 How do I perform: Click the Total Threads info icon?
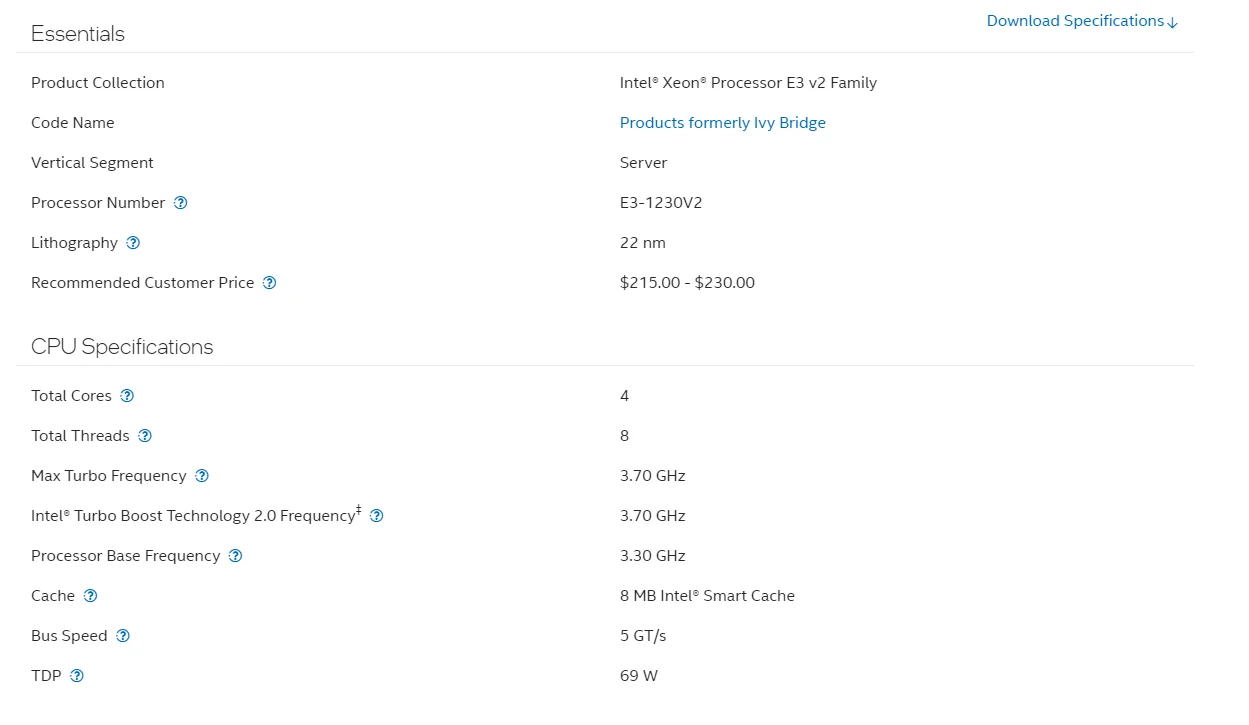[145, 436]
